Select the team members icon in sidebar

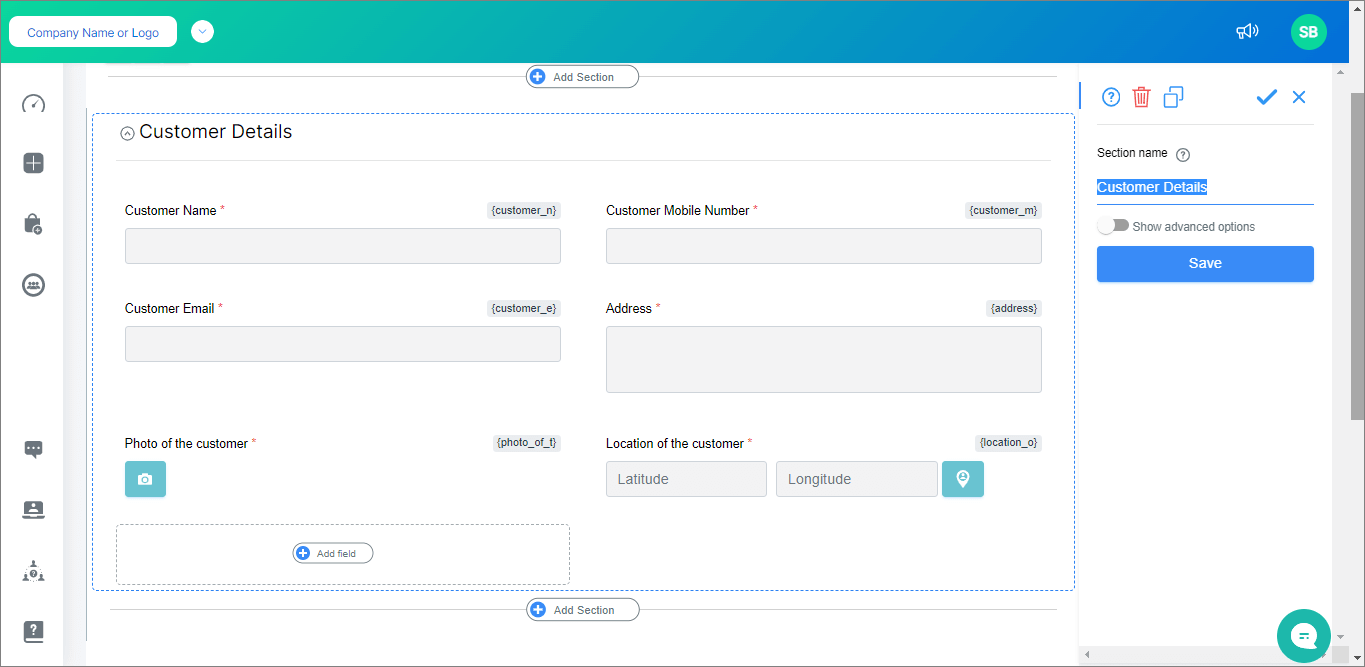(x=33, y=285)
